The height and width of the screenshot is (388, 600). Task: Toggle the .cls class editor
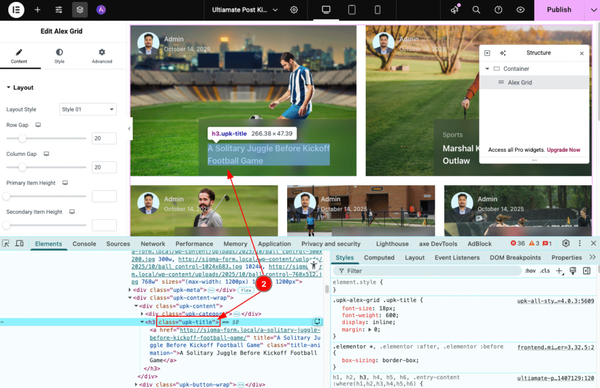pyautogui.click(x=545, y=271)
